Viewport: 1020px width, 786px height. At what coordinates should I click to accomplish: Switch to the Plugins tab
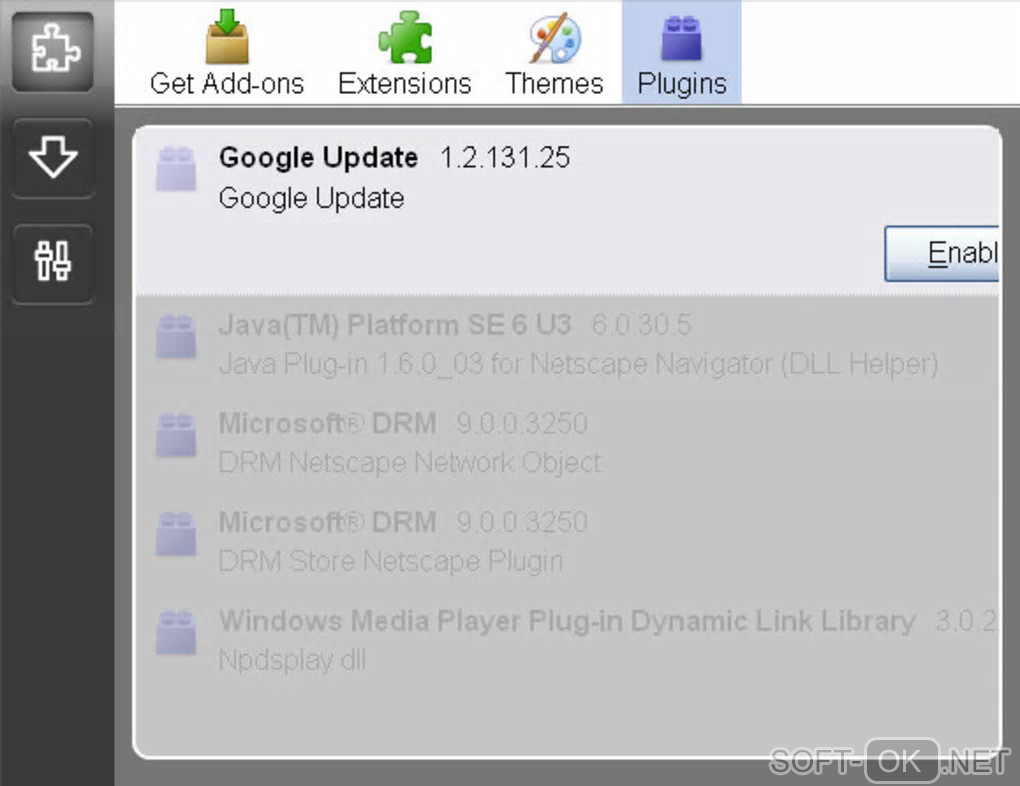point(682,52)
